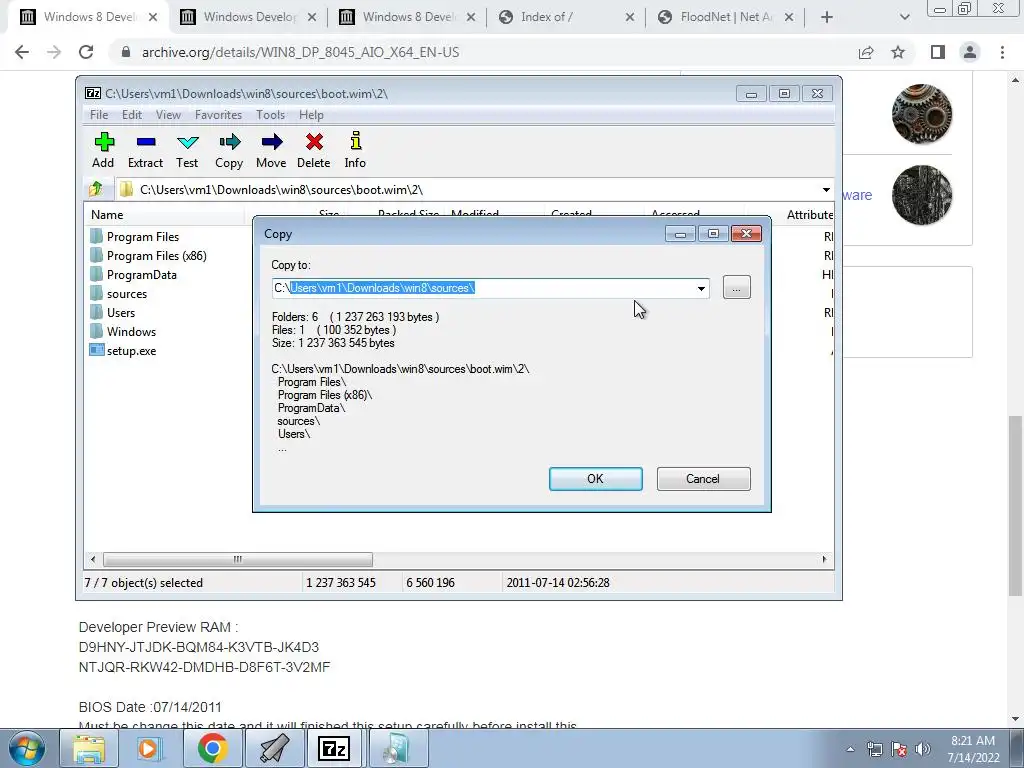This screenshot has width=1024, height=768.
Task: Click the Info toolbar icon
Action: pyautogui.click(x=355, y=150)
